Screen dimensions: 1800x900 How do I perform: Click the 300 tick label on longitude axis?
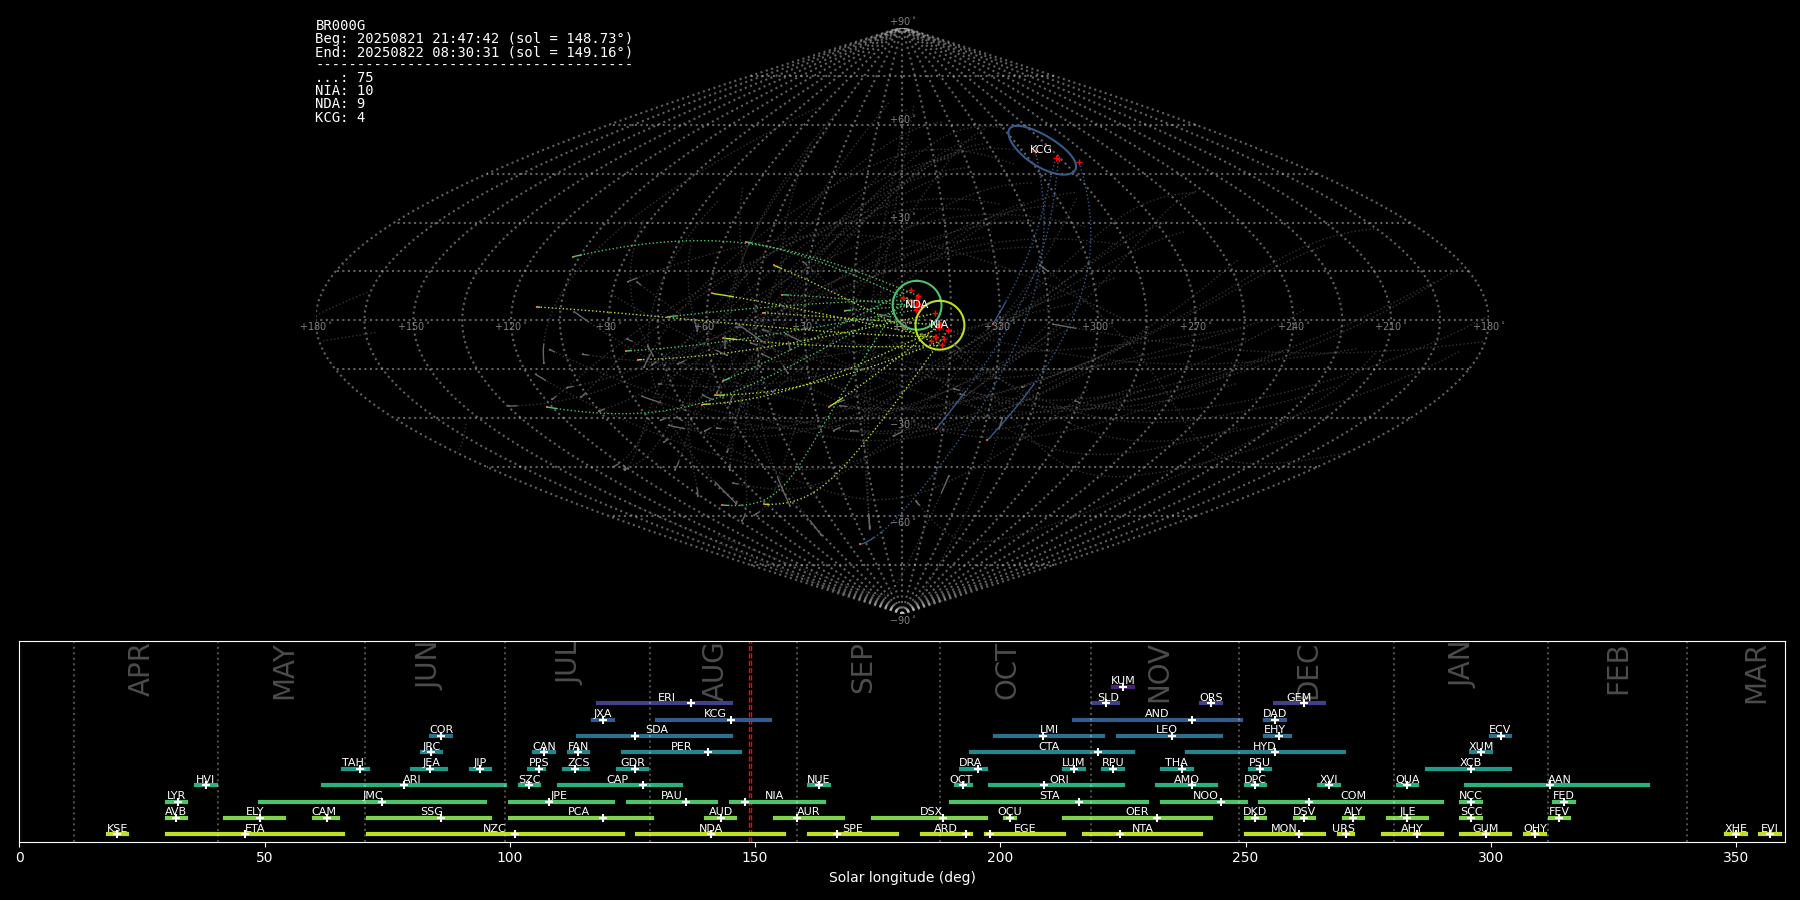tap(1490, 857)
